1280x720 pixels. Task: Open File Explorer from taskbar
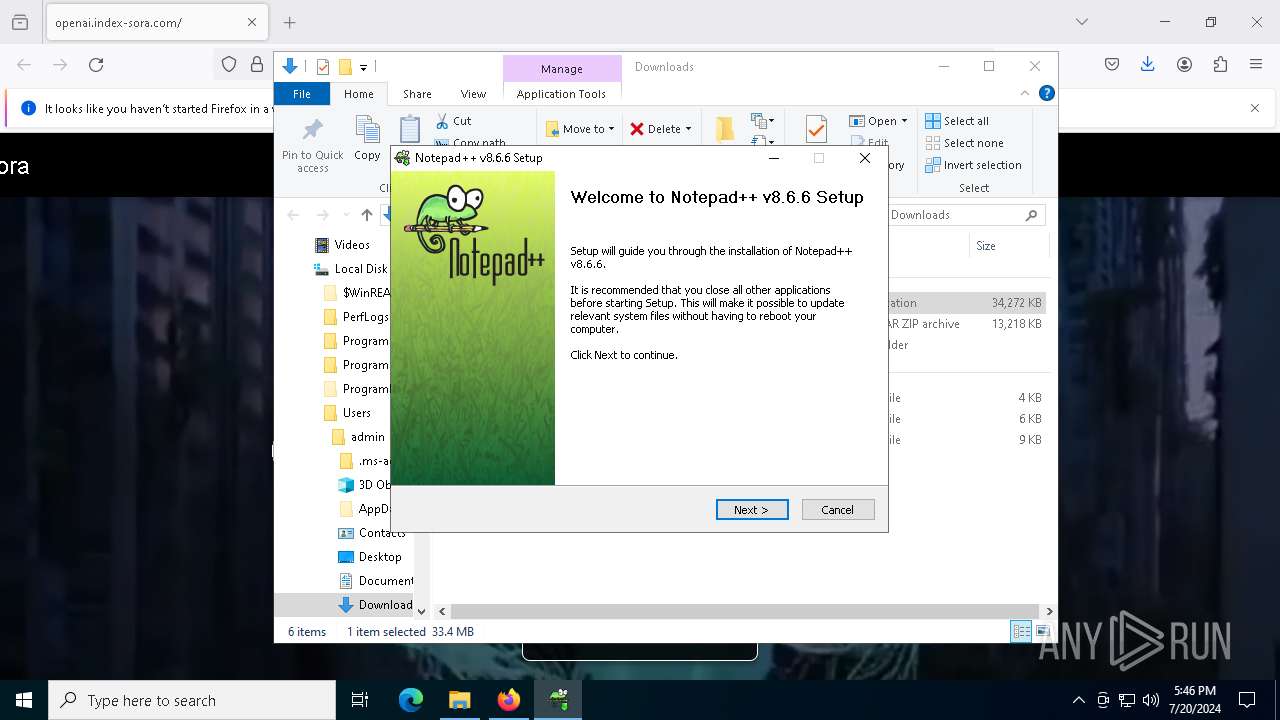click(459, 700)
